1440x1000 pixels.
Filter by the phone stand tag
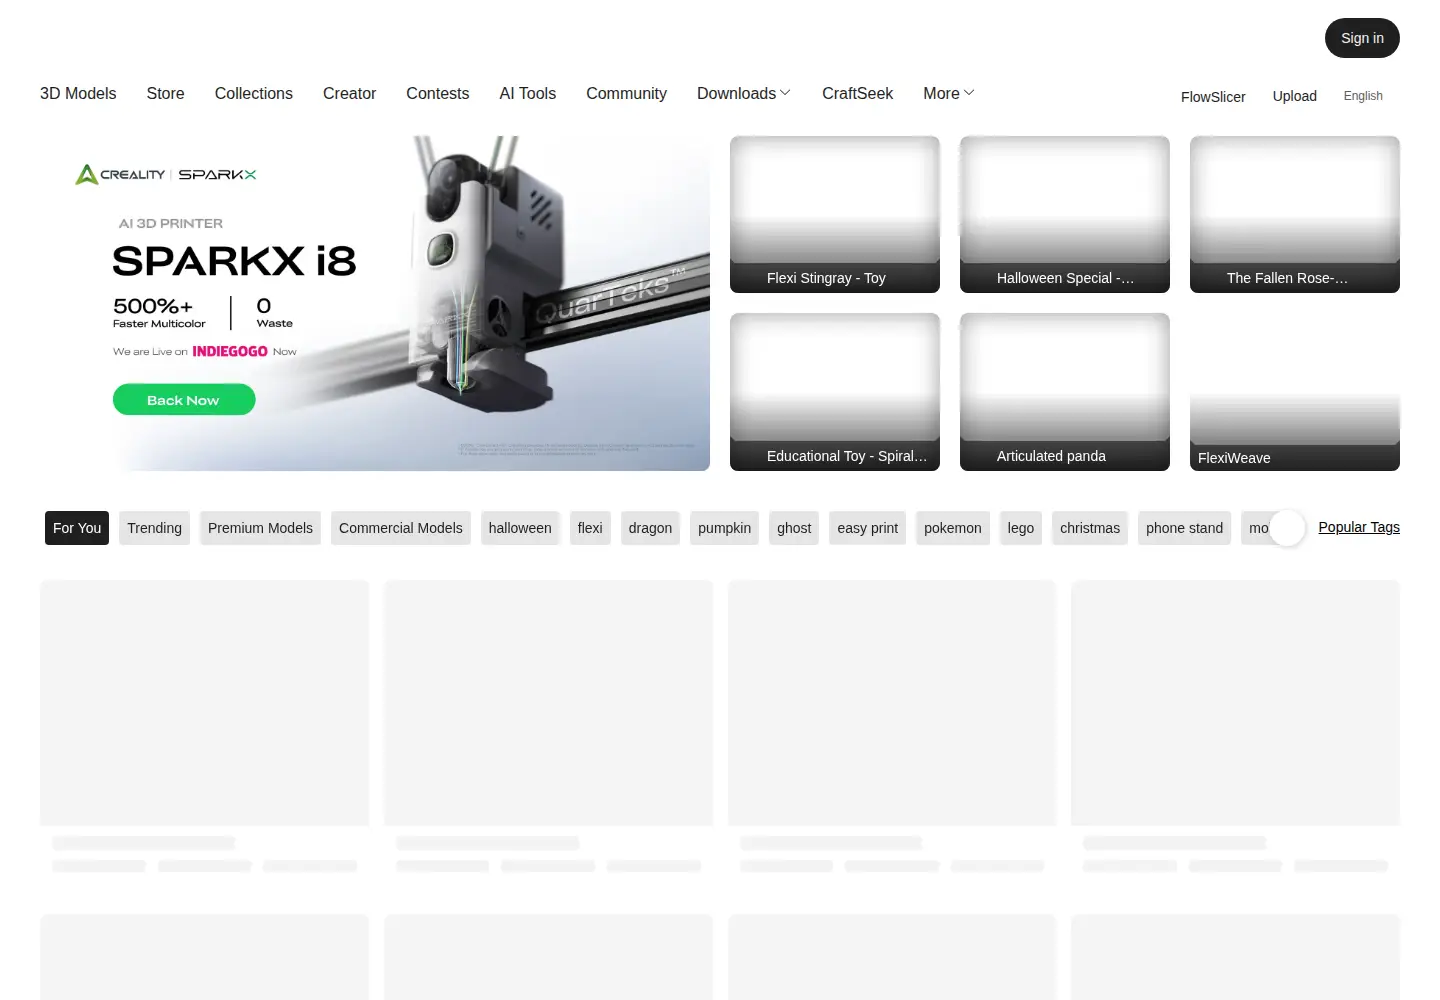[1184, 528]
